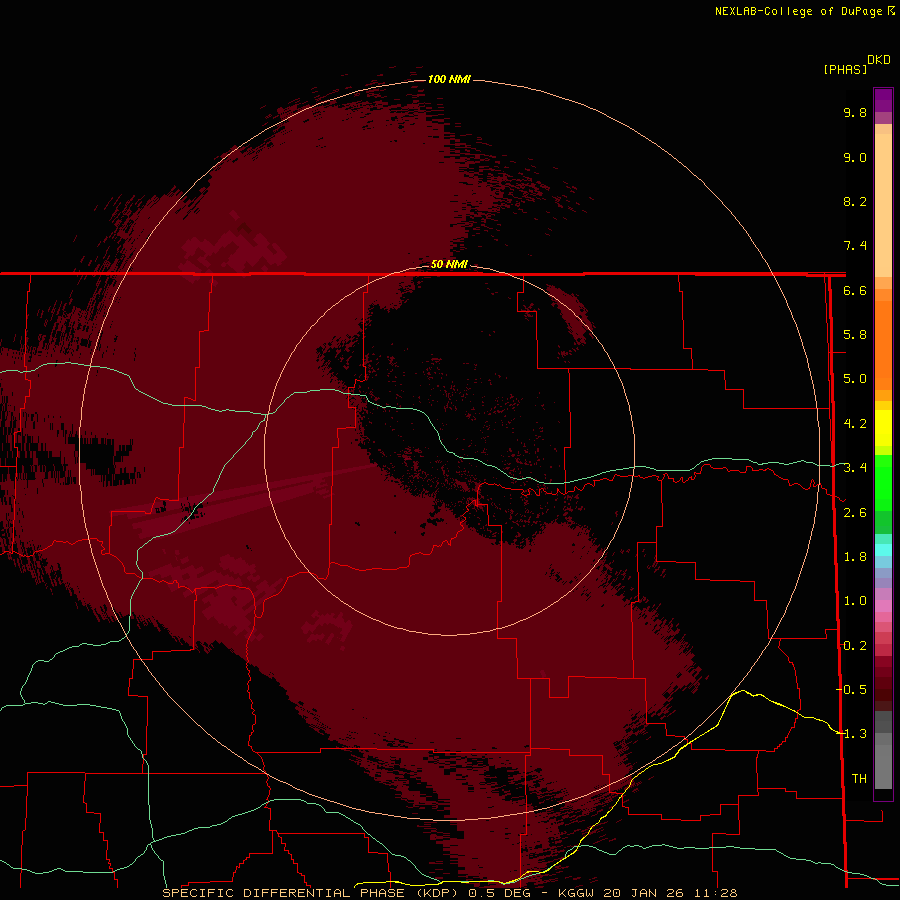Click the 2.6 value on the color scale

(855, 513)
